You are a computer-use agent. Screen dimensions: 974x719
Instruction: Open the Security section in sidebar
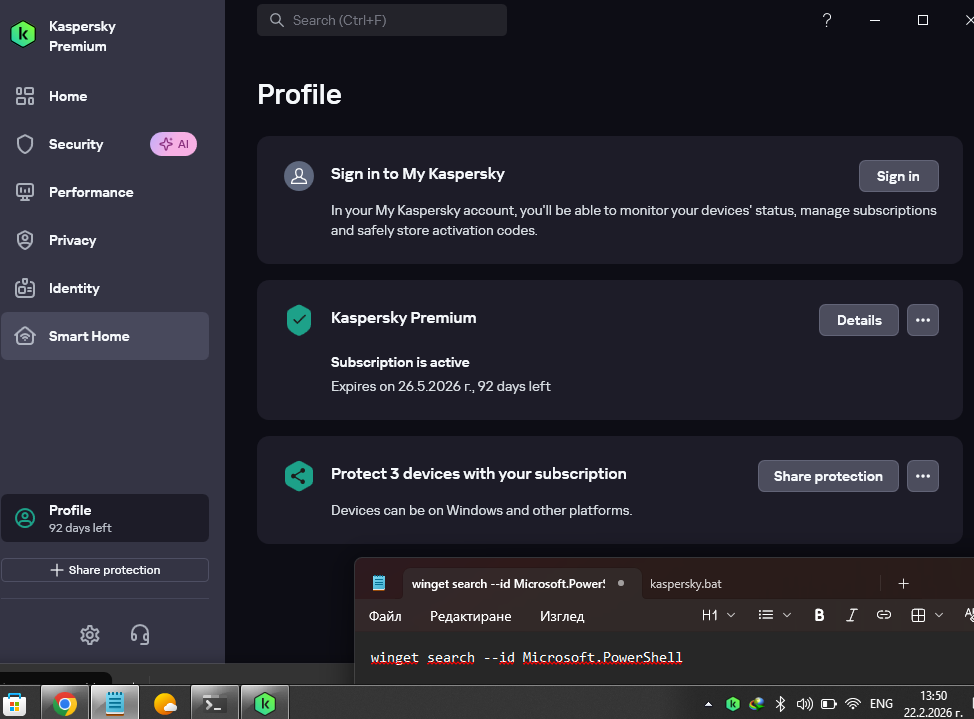[x=76, y=144]
